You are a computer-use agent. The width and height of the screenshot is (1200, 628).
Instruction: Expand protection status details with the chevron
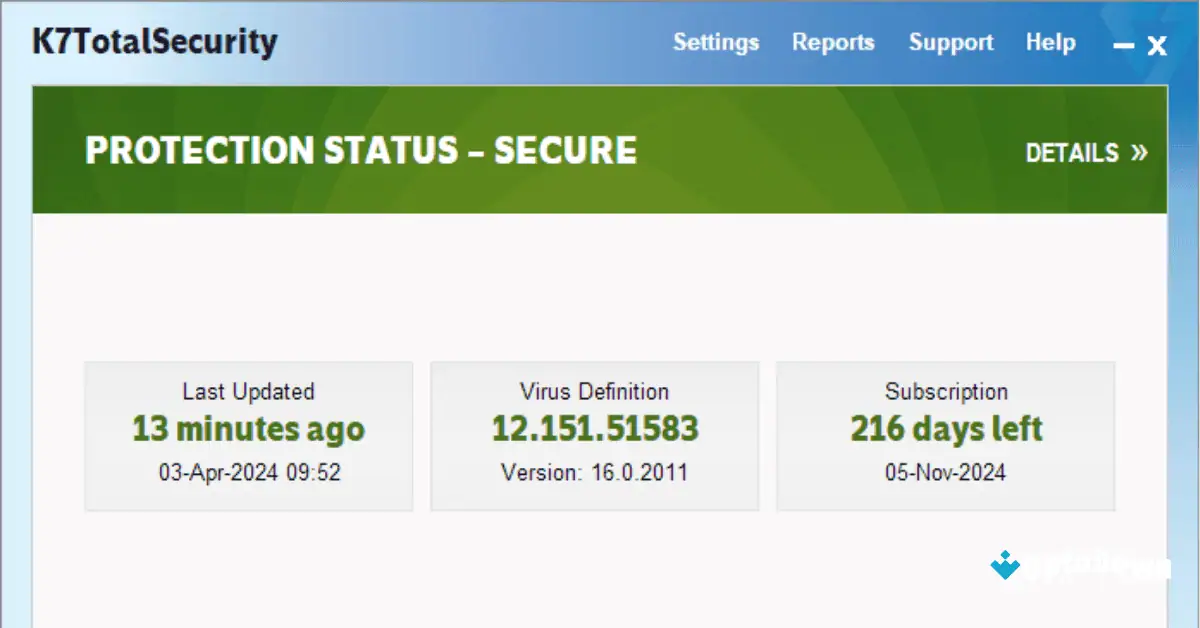[x=1139, y=153]
